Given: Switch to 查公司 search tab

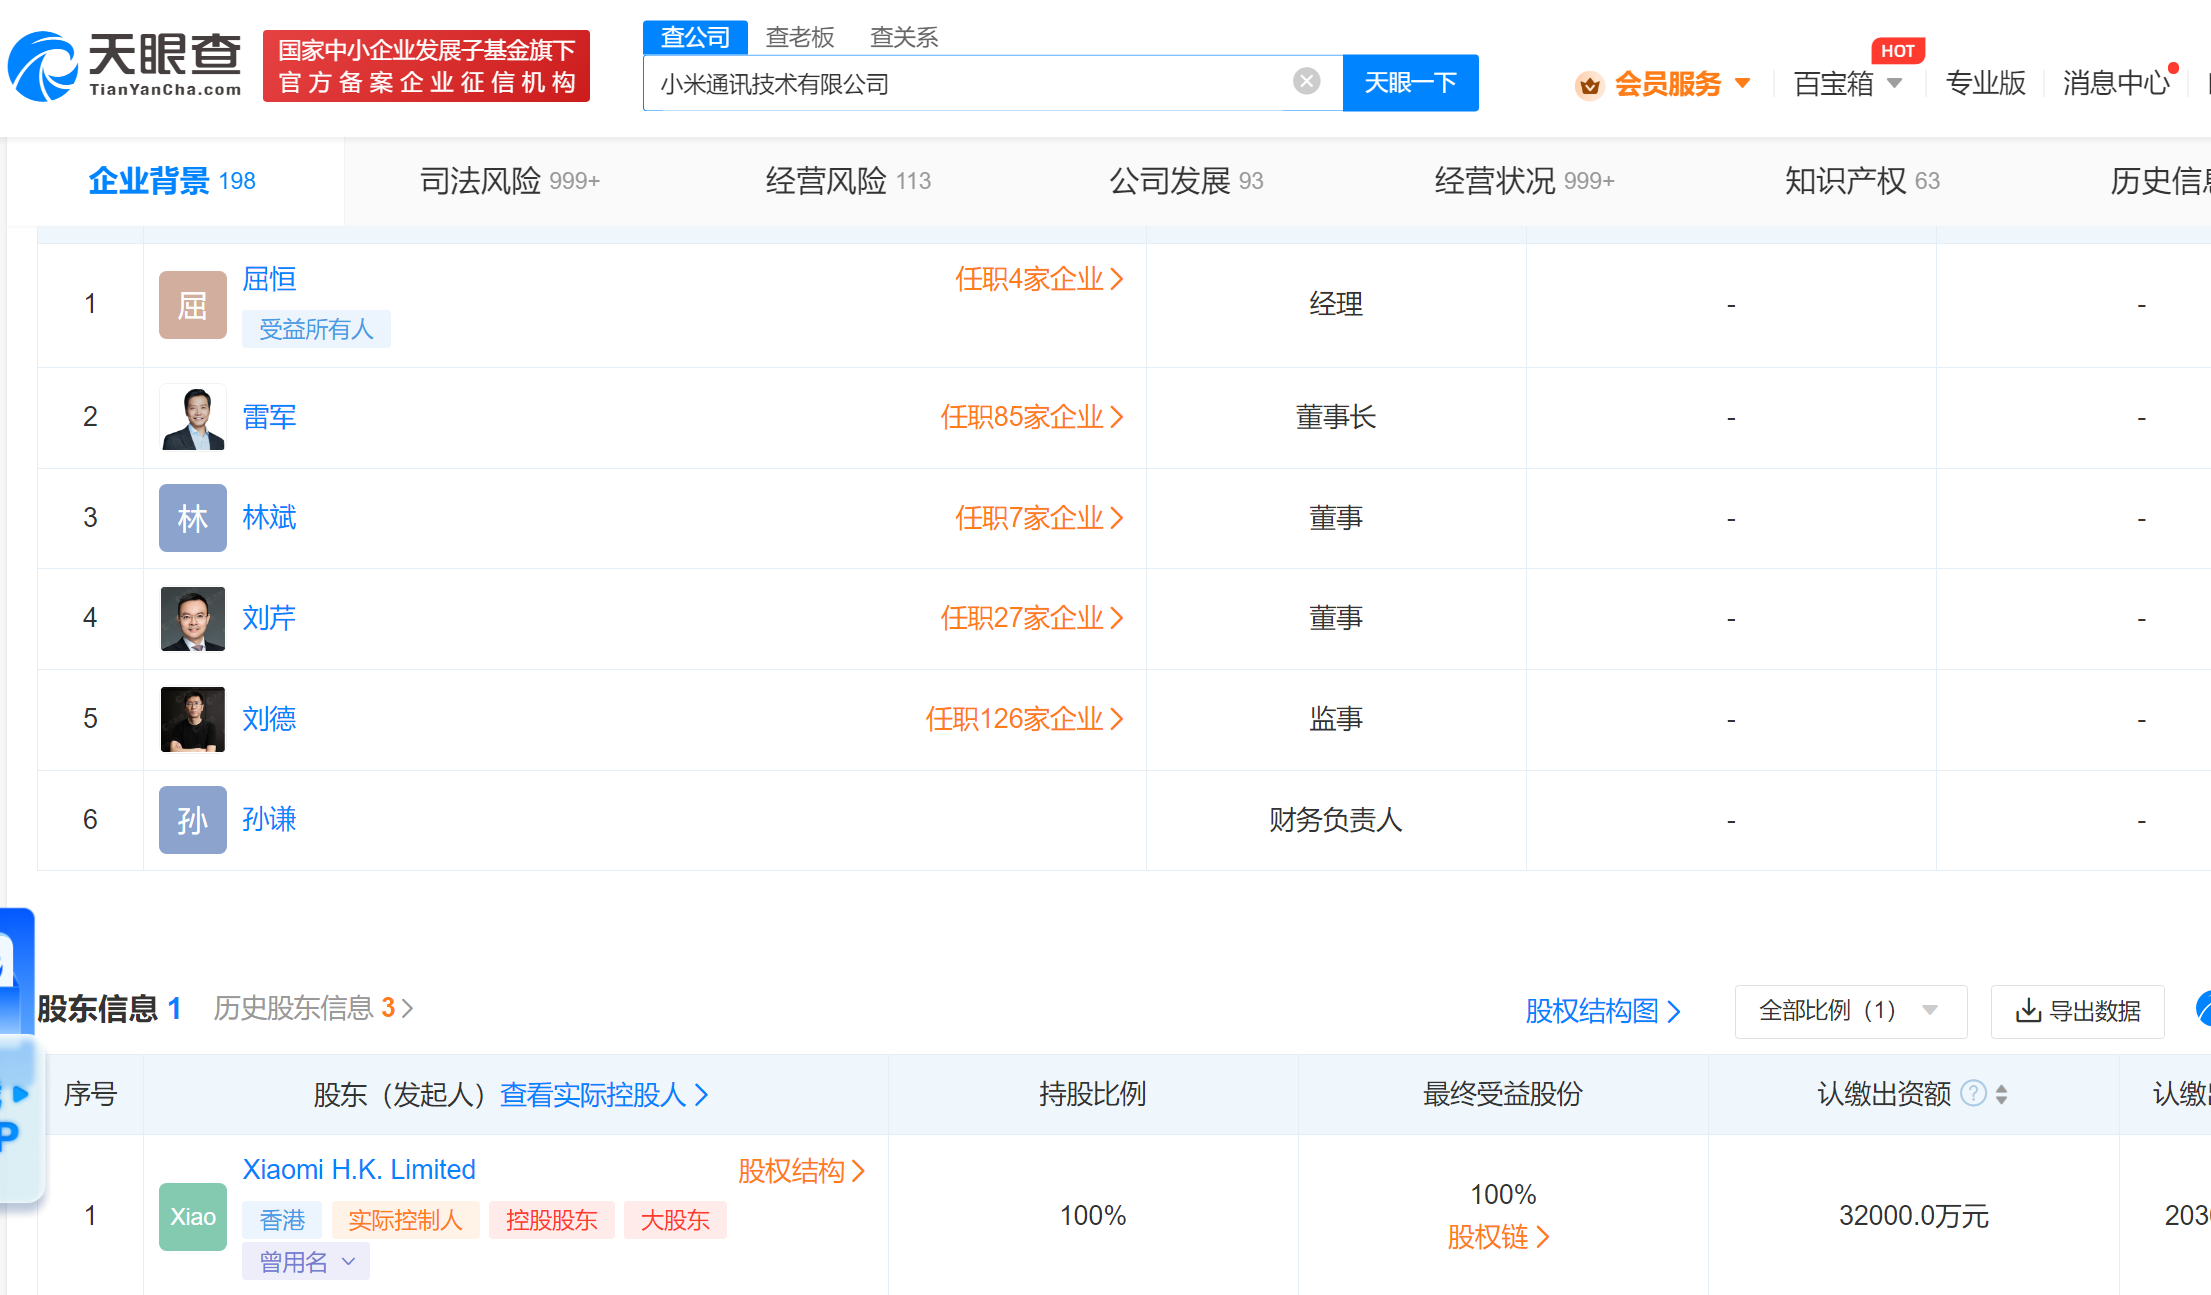Looking at the screenshot, I should tap(695, 37).
